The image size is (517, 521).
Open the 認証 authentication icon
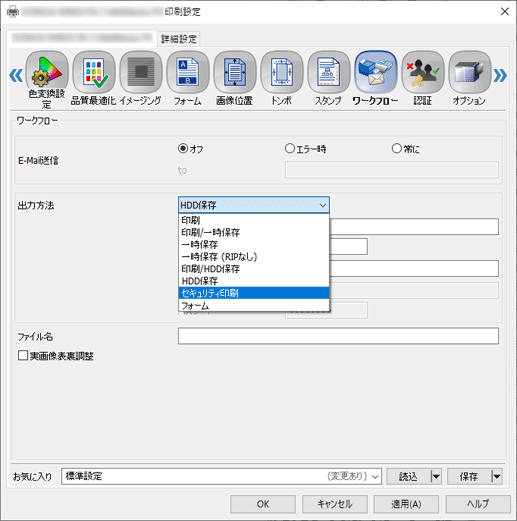tap(423, 72)
